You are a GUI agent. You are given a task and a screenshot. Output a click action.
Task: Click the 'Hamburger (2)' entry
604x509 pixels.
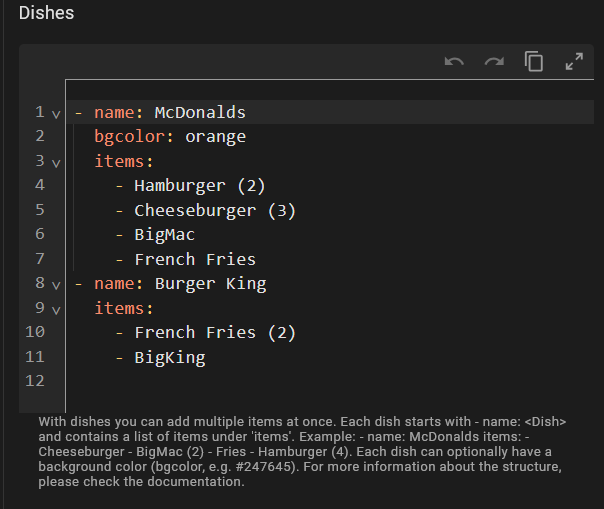click(x=200, y=186)
